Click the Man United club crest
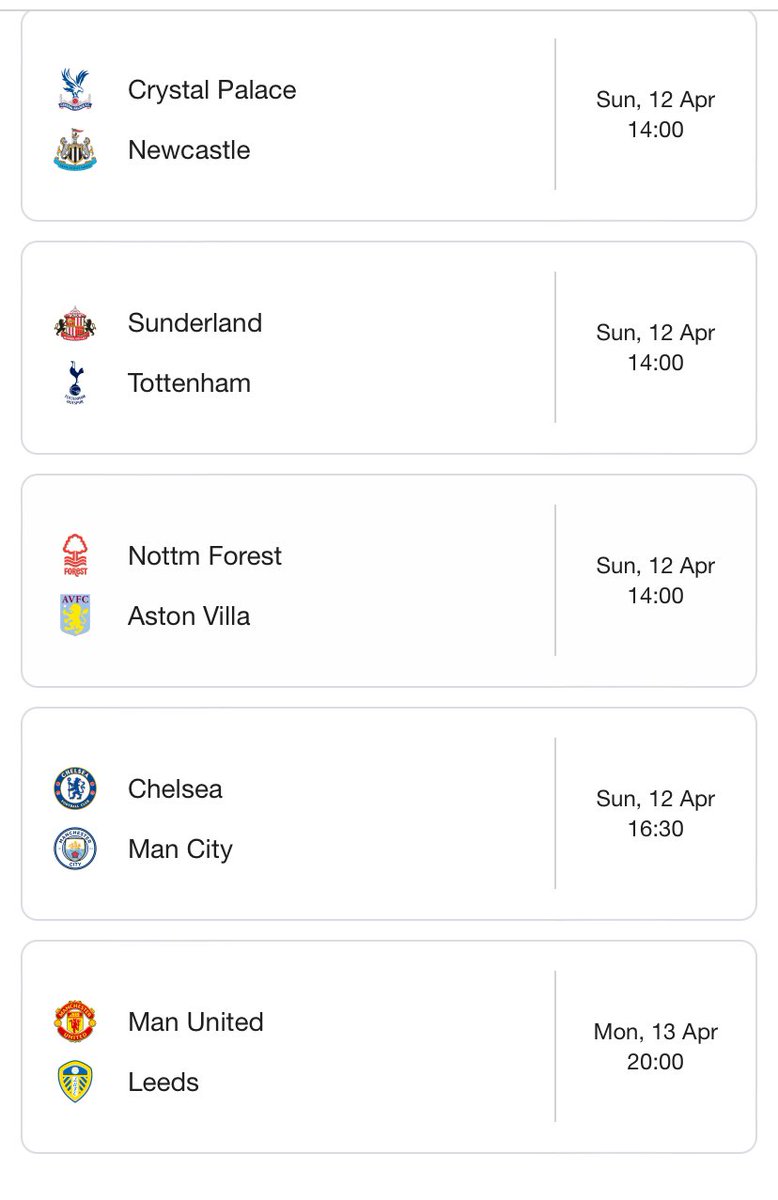 (75, 1022)
